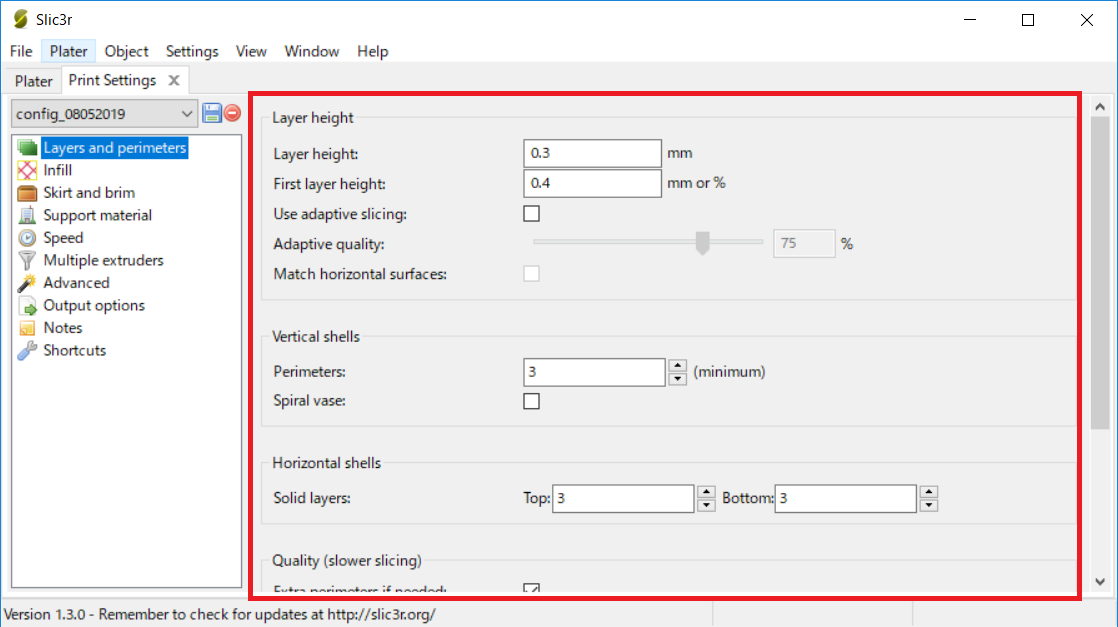Viewport: 1118px width, 627px height.
Task: Save the current preset with the disk icon
Action: point(212,113)
